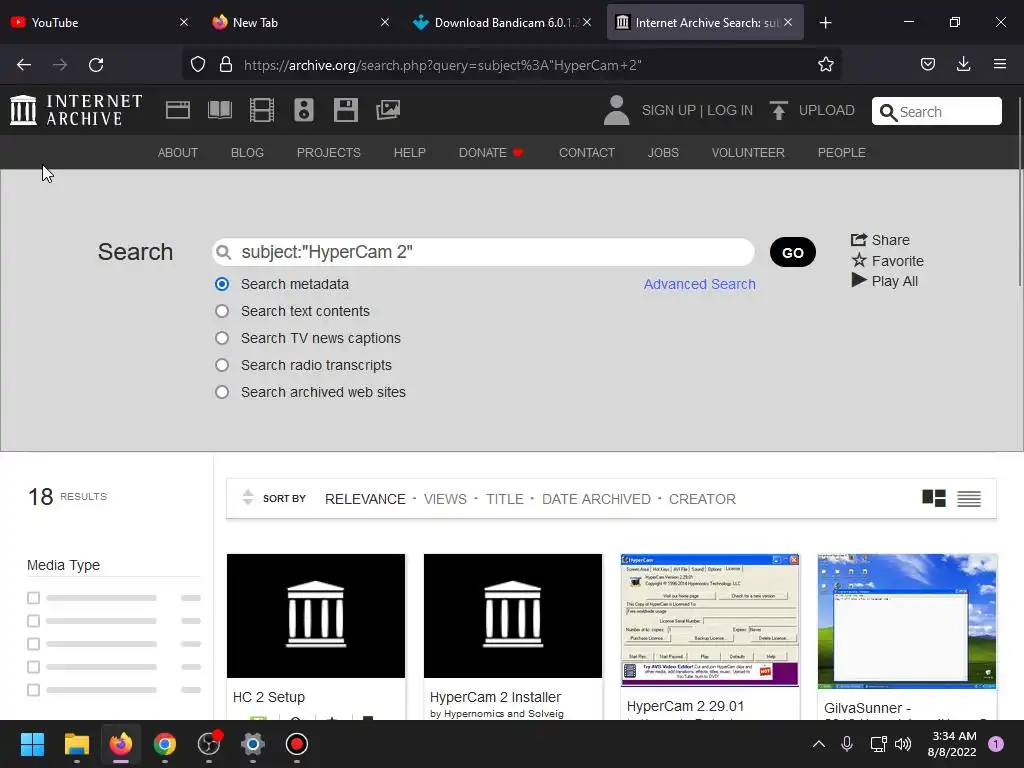This screenshot has height=768, width=1024.
Task: Open the Web archive icon
Action: (x=178, y=110)
